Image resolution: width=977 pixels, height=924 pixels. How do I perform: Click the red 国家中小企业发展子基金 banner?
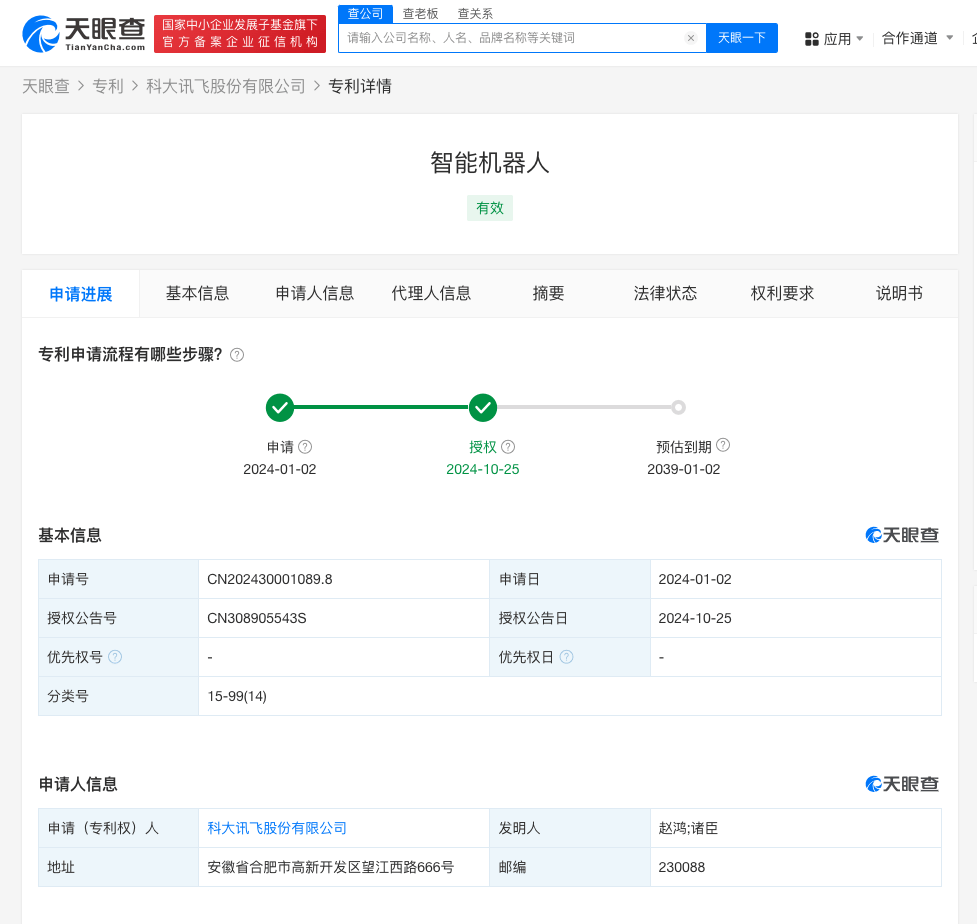(x=240, y=34)
